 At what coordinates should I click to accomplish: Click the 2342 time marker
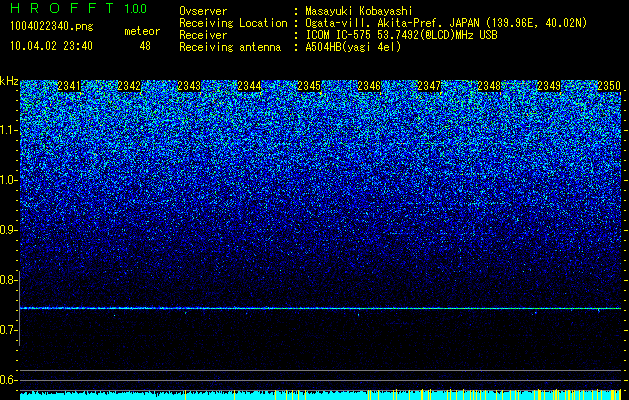pos(129,86)
